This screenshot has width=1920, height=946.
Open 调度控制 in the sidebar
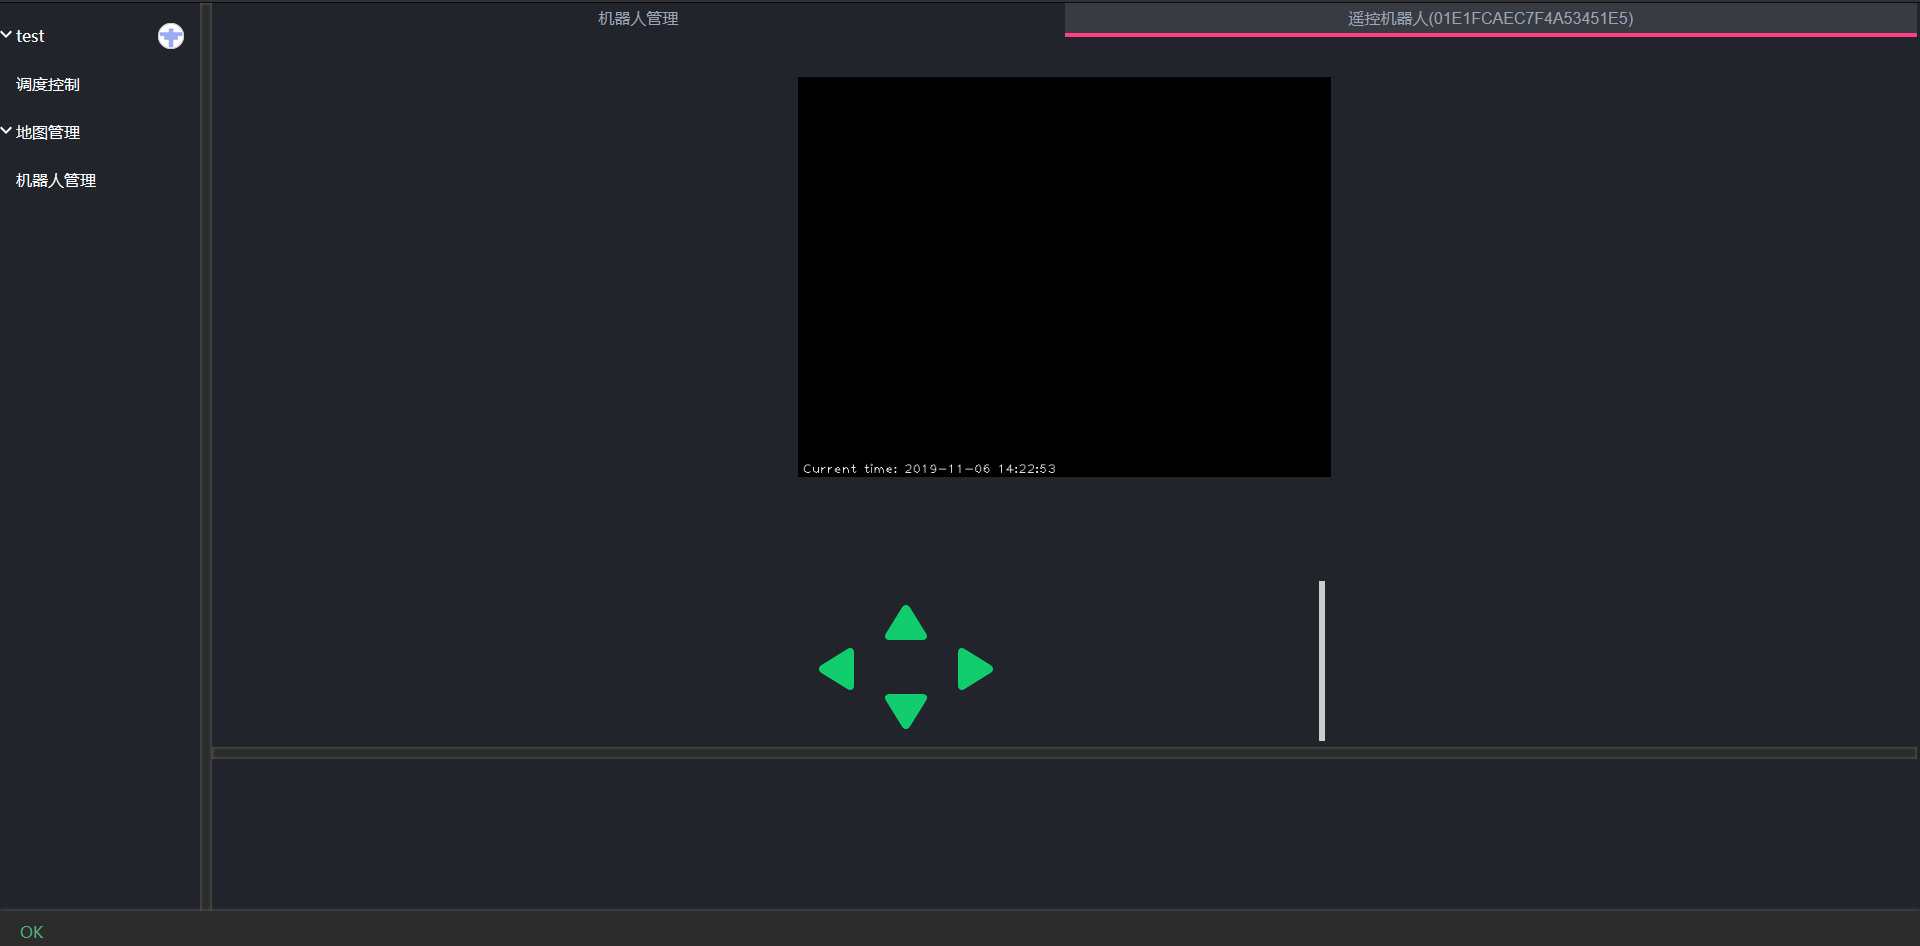48,85
